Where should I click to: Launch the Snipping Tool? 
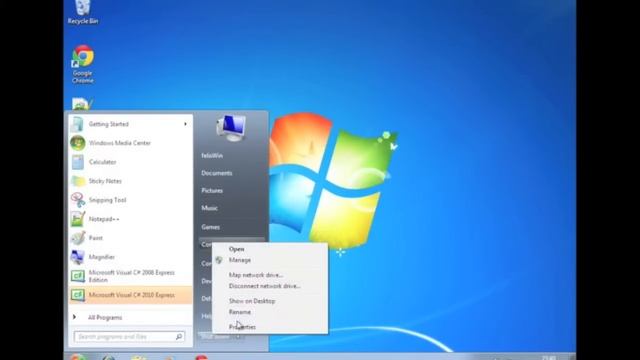[x=130, y=200]
